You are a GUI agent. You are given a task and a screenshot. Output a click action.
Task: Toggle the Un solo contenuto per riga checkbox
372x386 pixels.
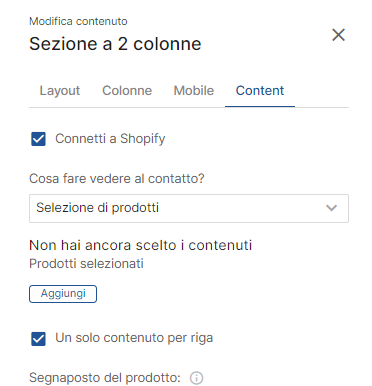coord(38,339)
